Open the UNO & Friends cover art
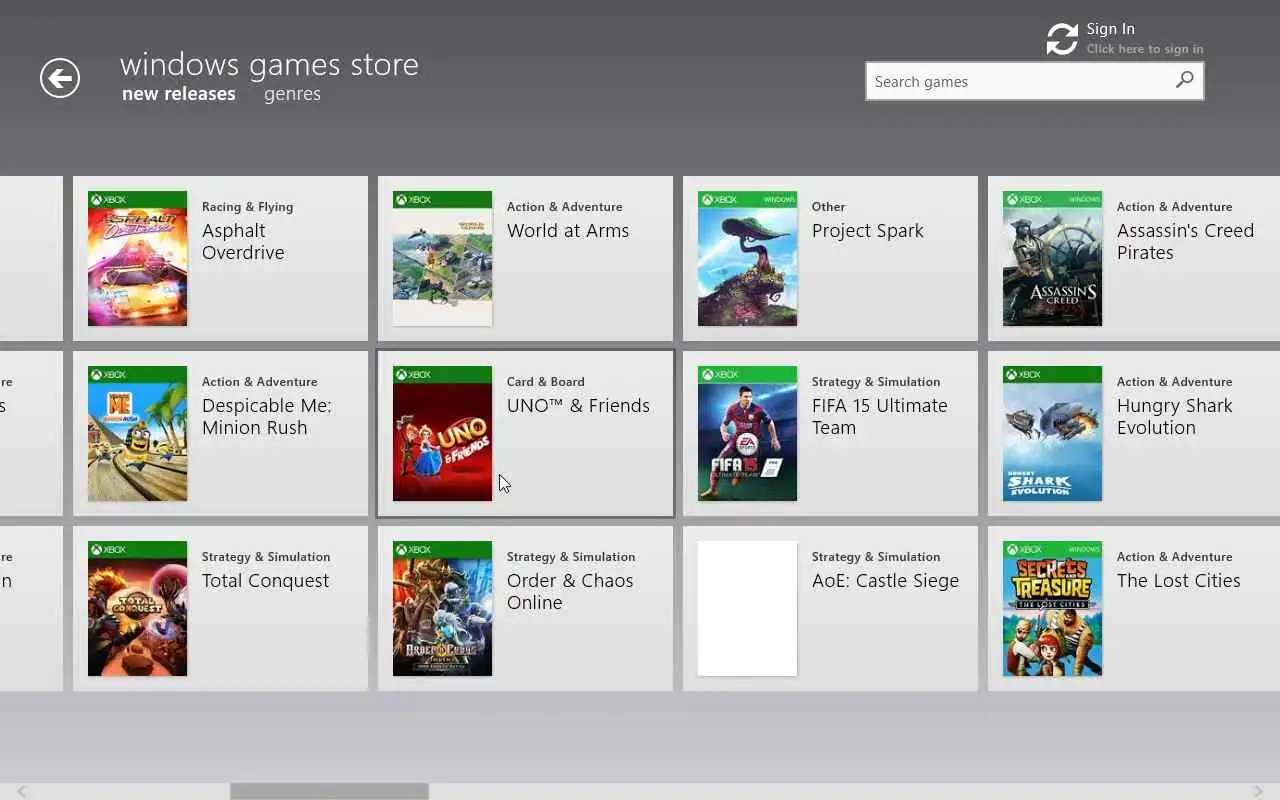 442,433
